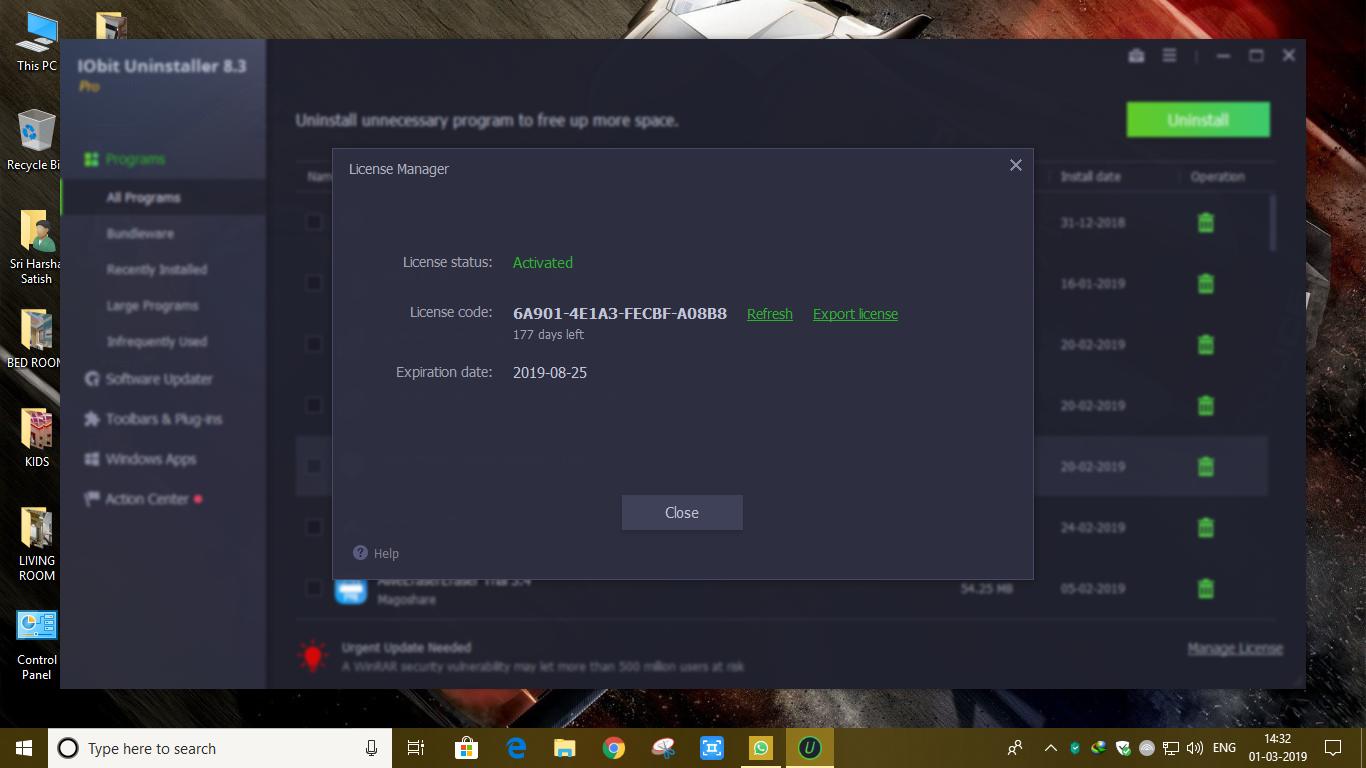Click the volume speaker tray icon
Screen dimensions: 1366x768
(x=1194, y=748)
